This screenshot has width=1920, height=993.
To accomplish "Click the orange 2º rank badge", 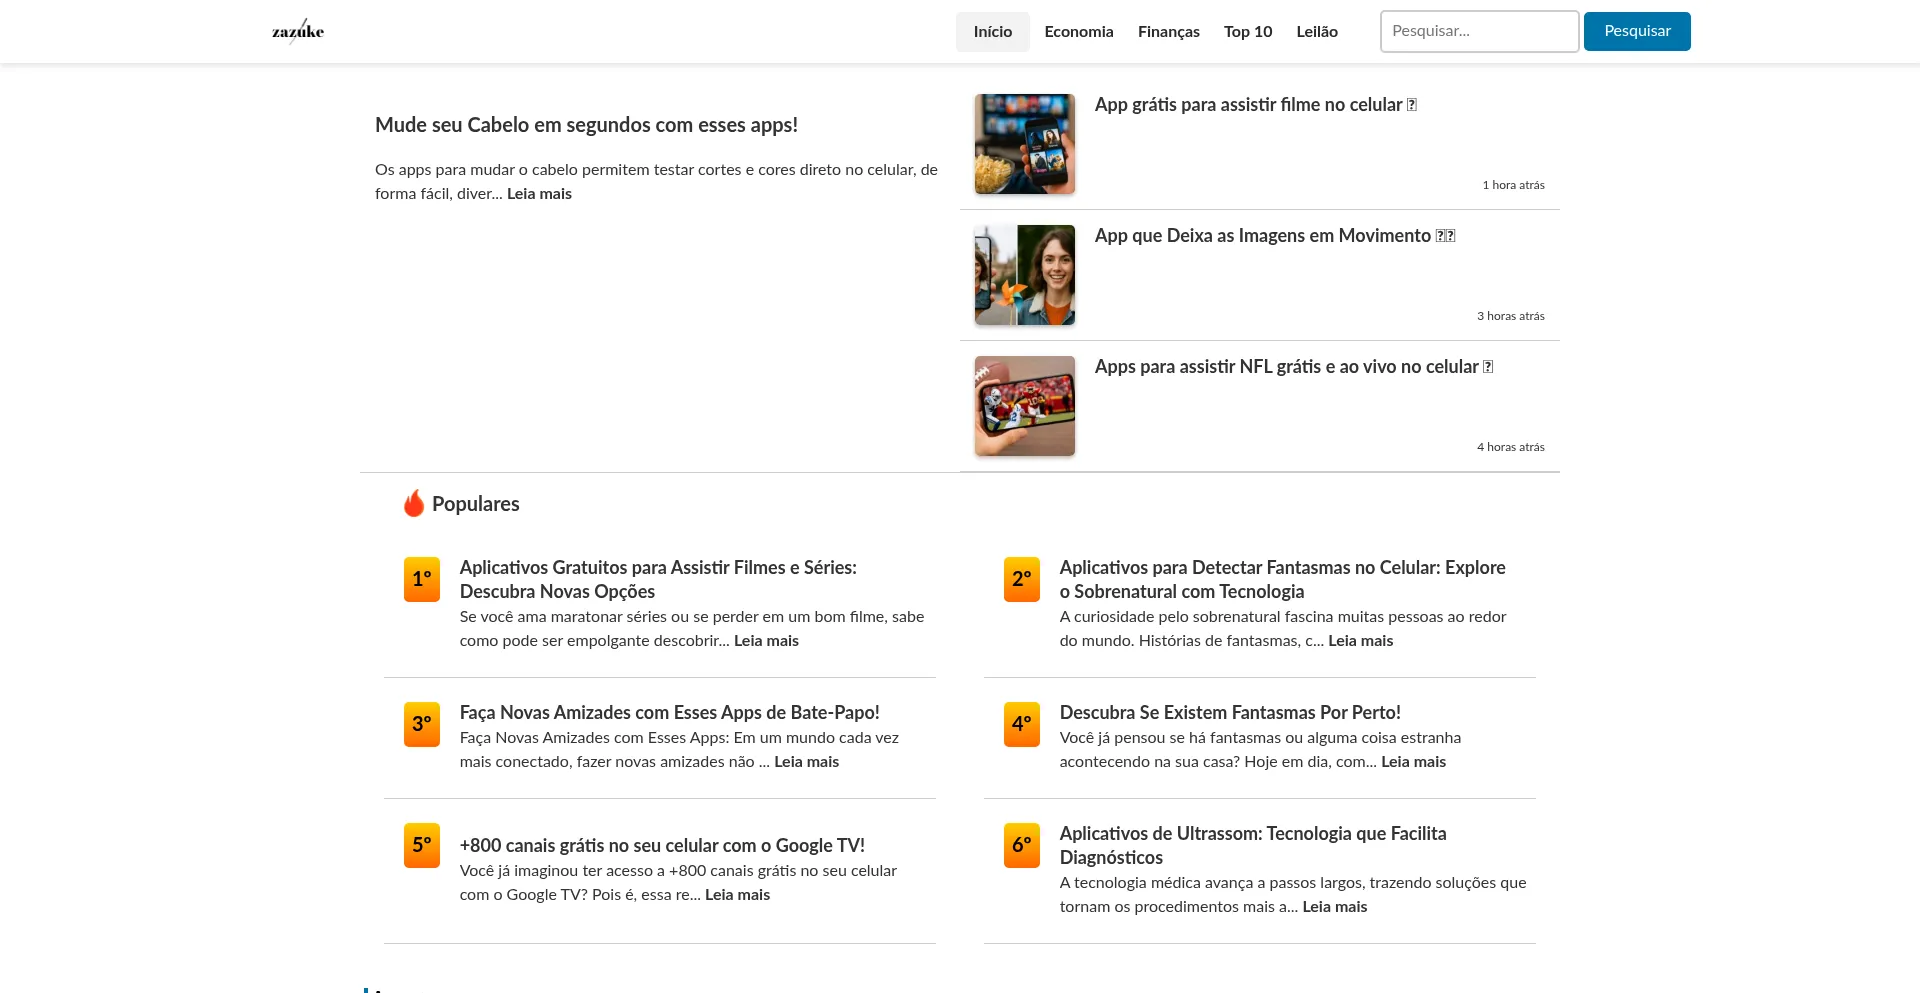I will tap(1021, 579).
